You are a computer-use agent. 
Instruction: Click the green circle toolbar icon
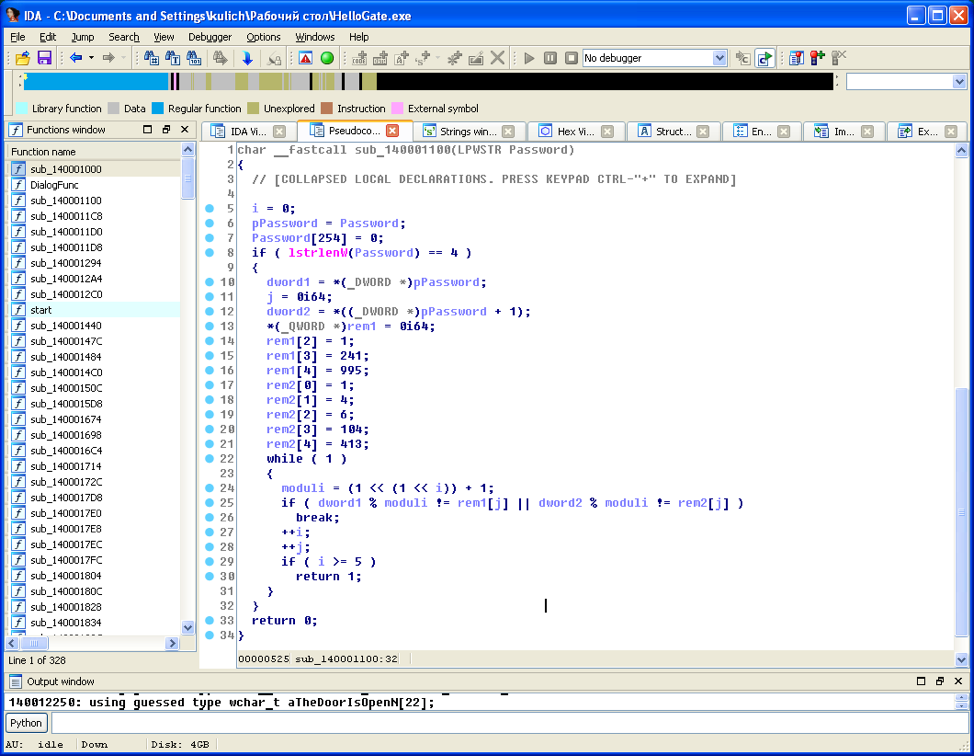coord(327,58)
